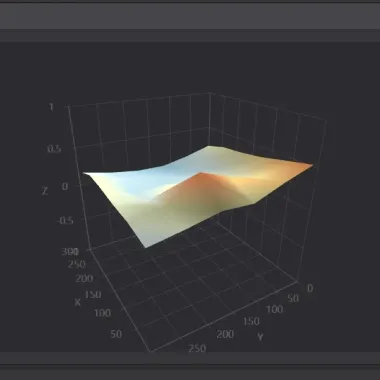Click the Z axis tick label -0.5
This screenshot has height=380, width=380.
(66, 221)
